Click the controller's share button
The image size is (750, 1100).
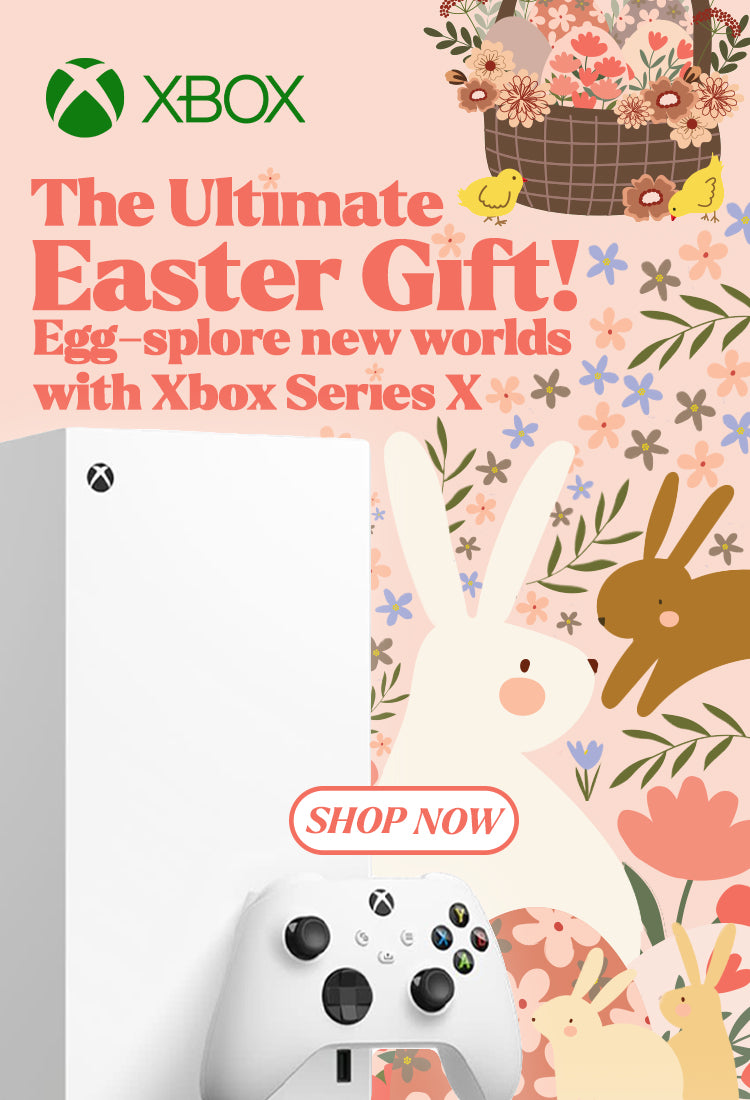[x=386, y=956]
